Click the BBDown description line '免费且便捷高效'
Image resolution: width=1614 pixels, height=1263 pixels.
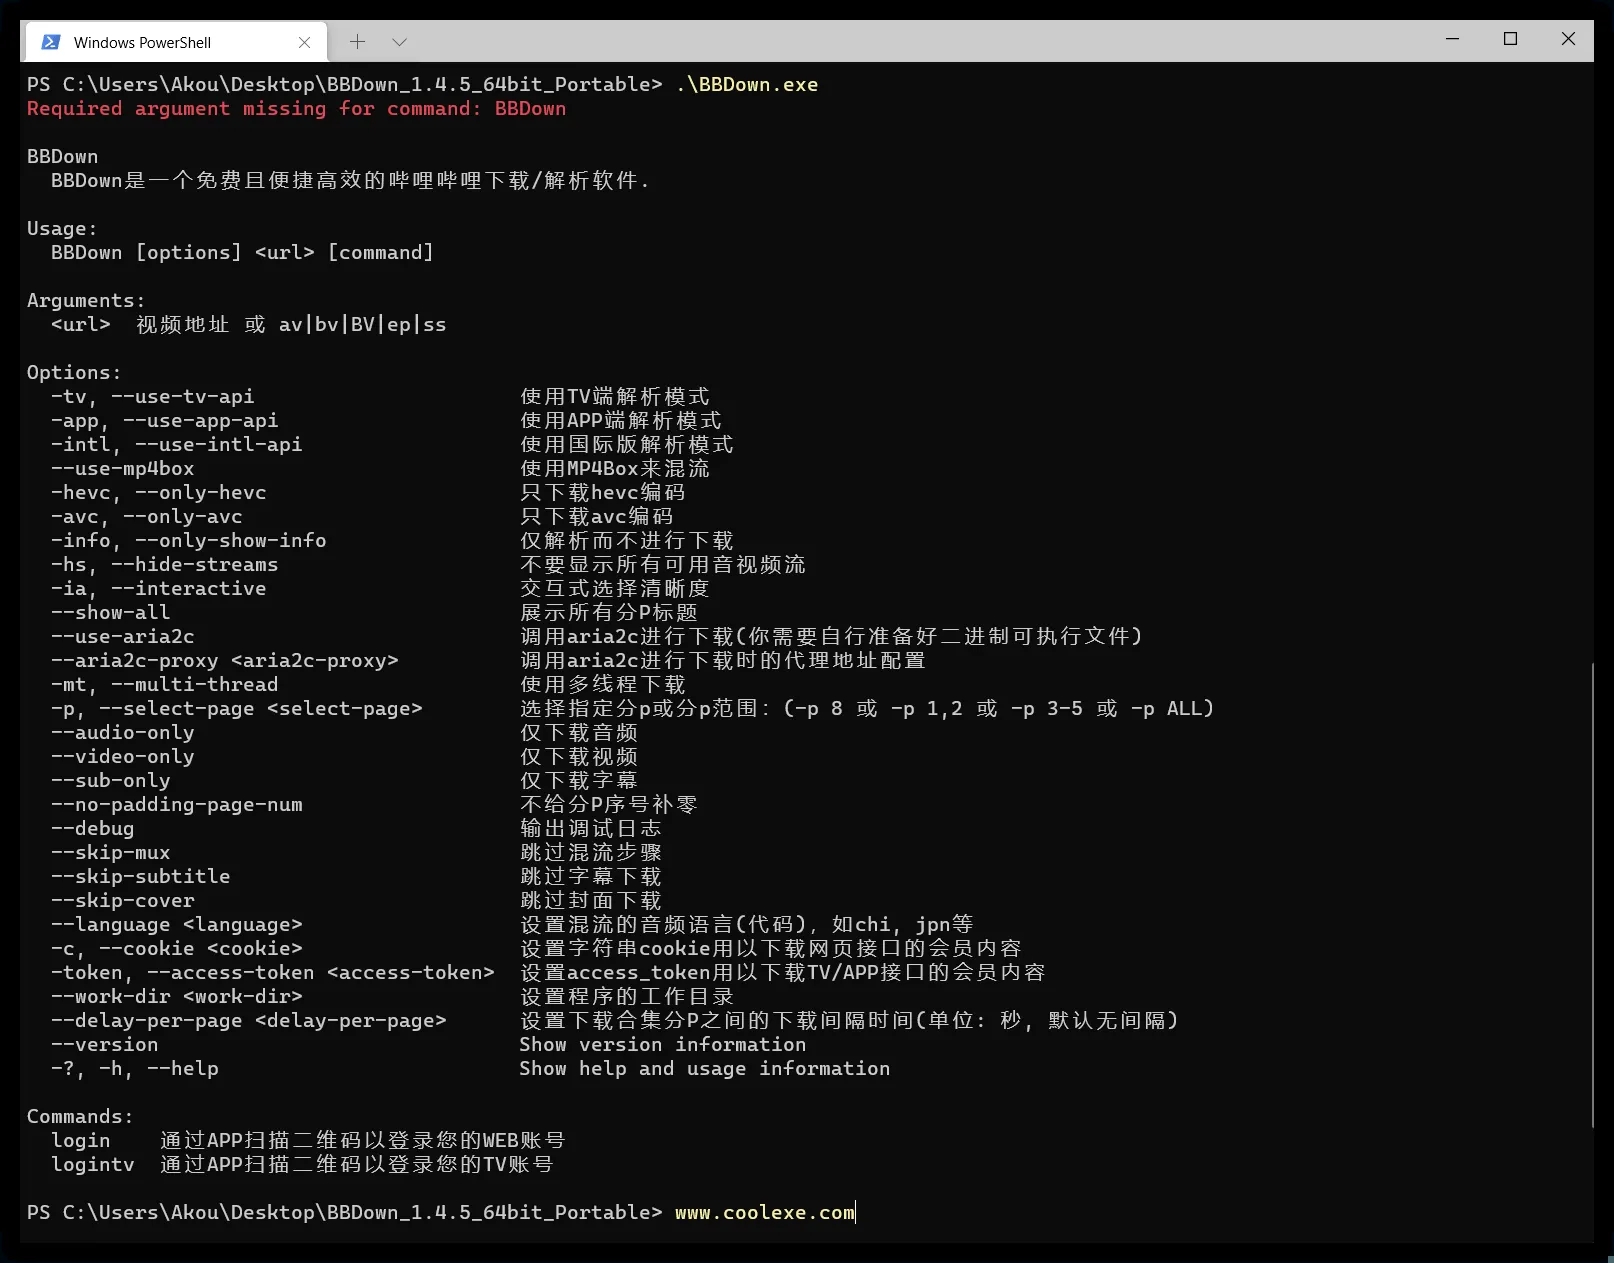(x=350, y=180)
